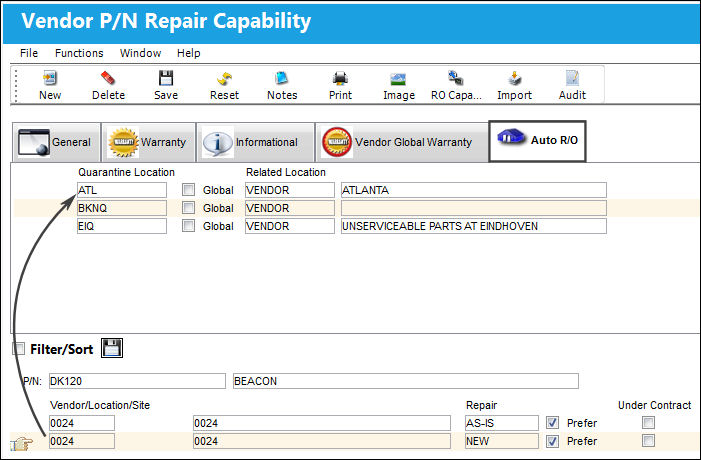Toggle Global checkbox for BKNQ row
This screenshot has height=460, width=701.
pyautogui.click(x=188, y=207)
